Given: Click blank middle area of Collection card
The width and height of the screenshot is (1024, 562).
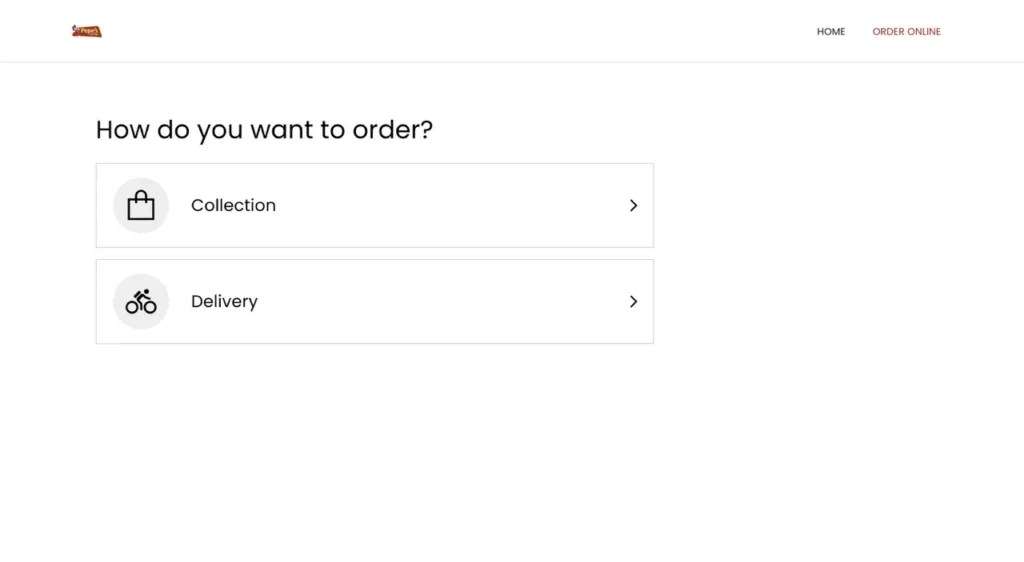Looking at the screenshot, I should pyautogui.click(x=440, y=205).
